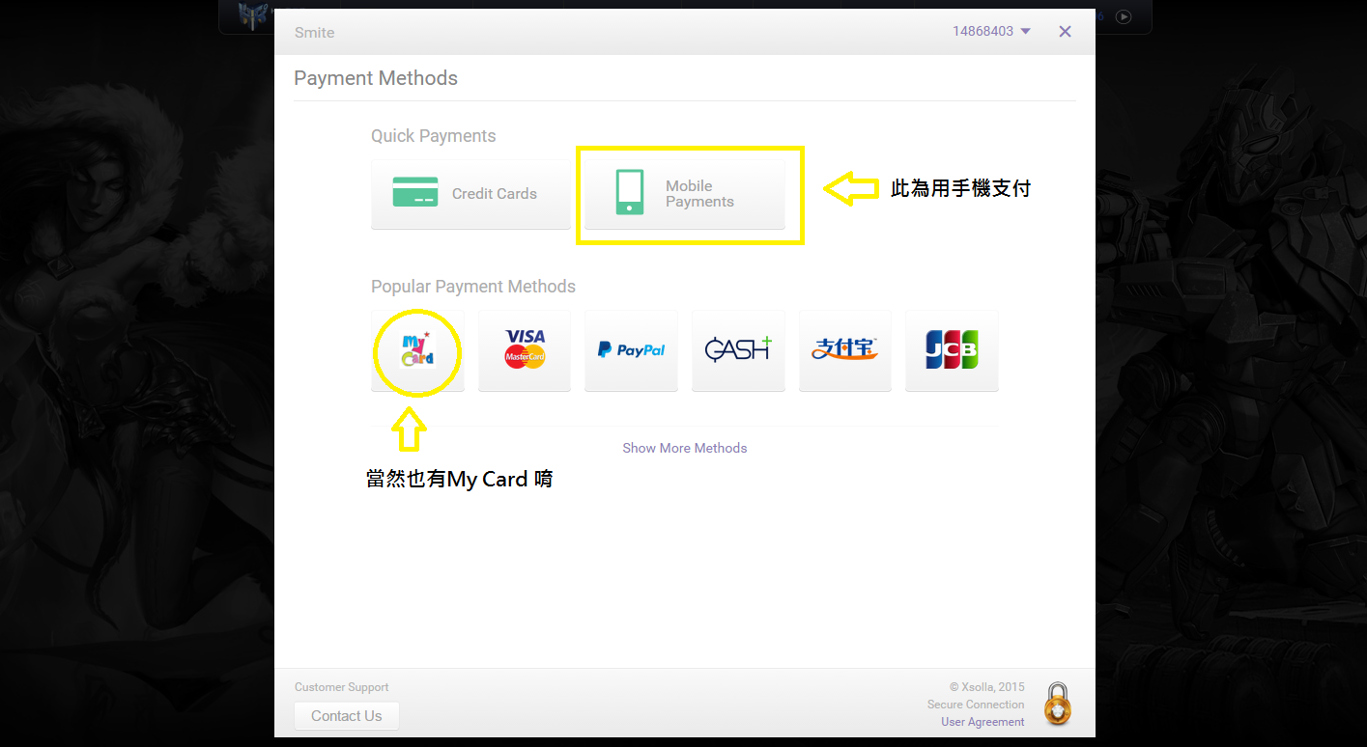The height and width of the screenshot is (747, 1367).
Task: Open the Credit Cards quick payment
Action: pos(471,194)
